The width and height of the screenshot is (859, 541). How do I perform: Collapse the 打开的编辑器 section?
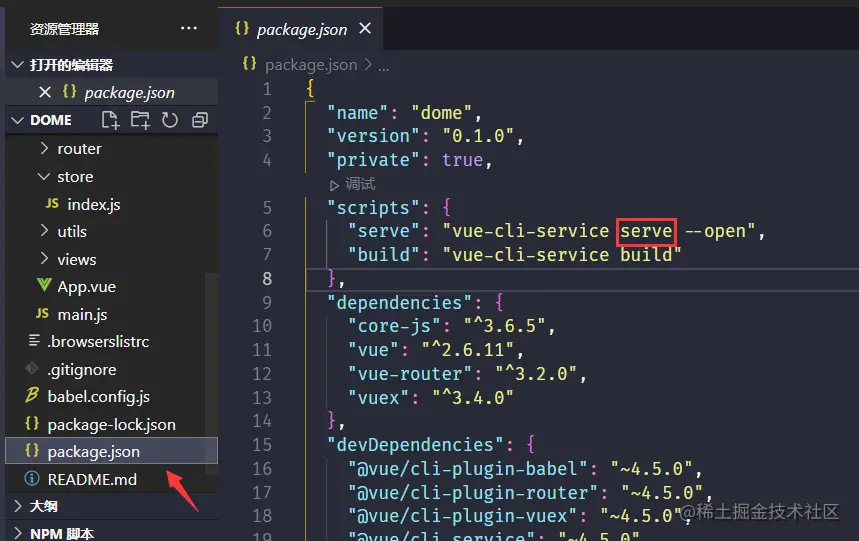(18, 65)
